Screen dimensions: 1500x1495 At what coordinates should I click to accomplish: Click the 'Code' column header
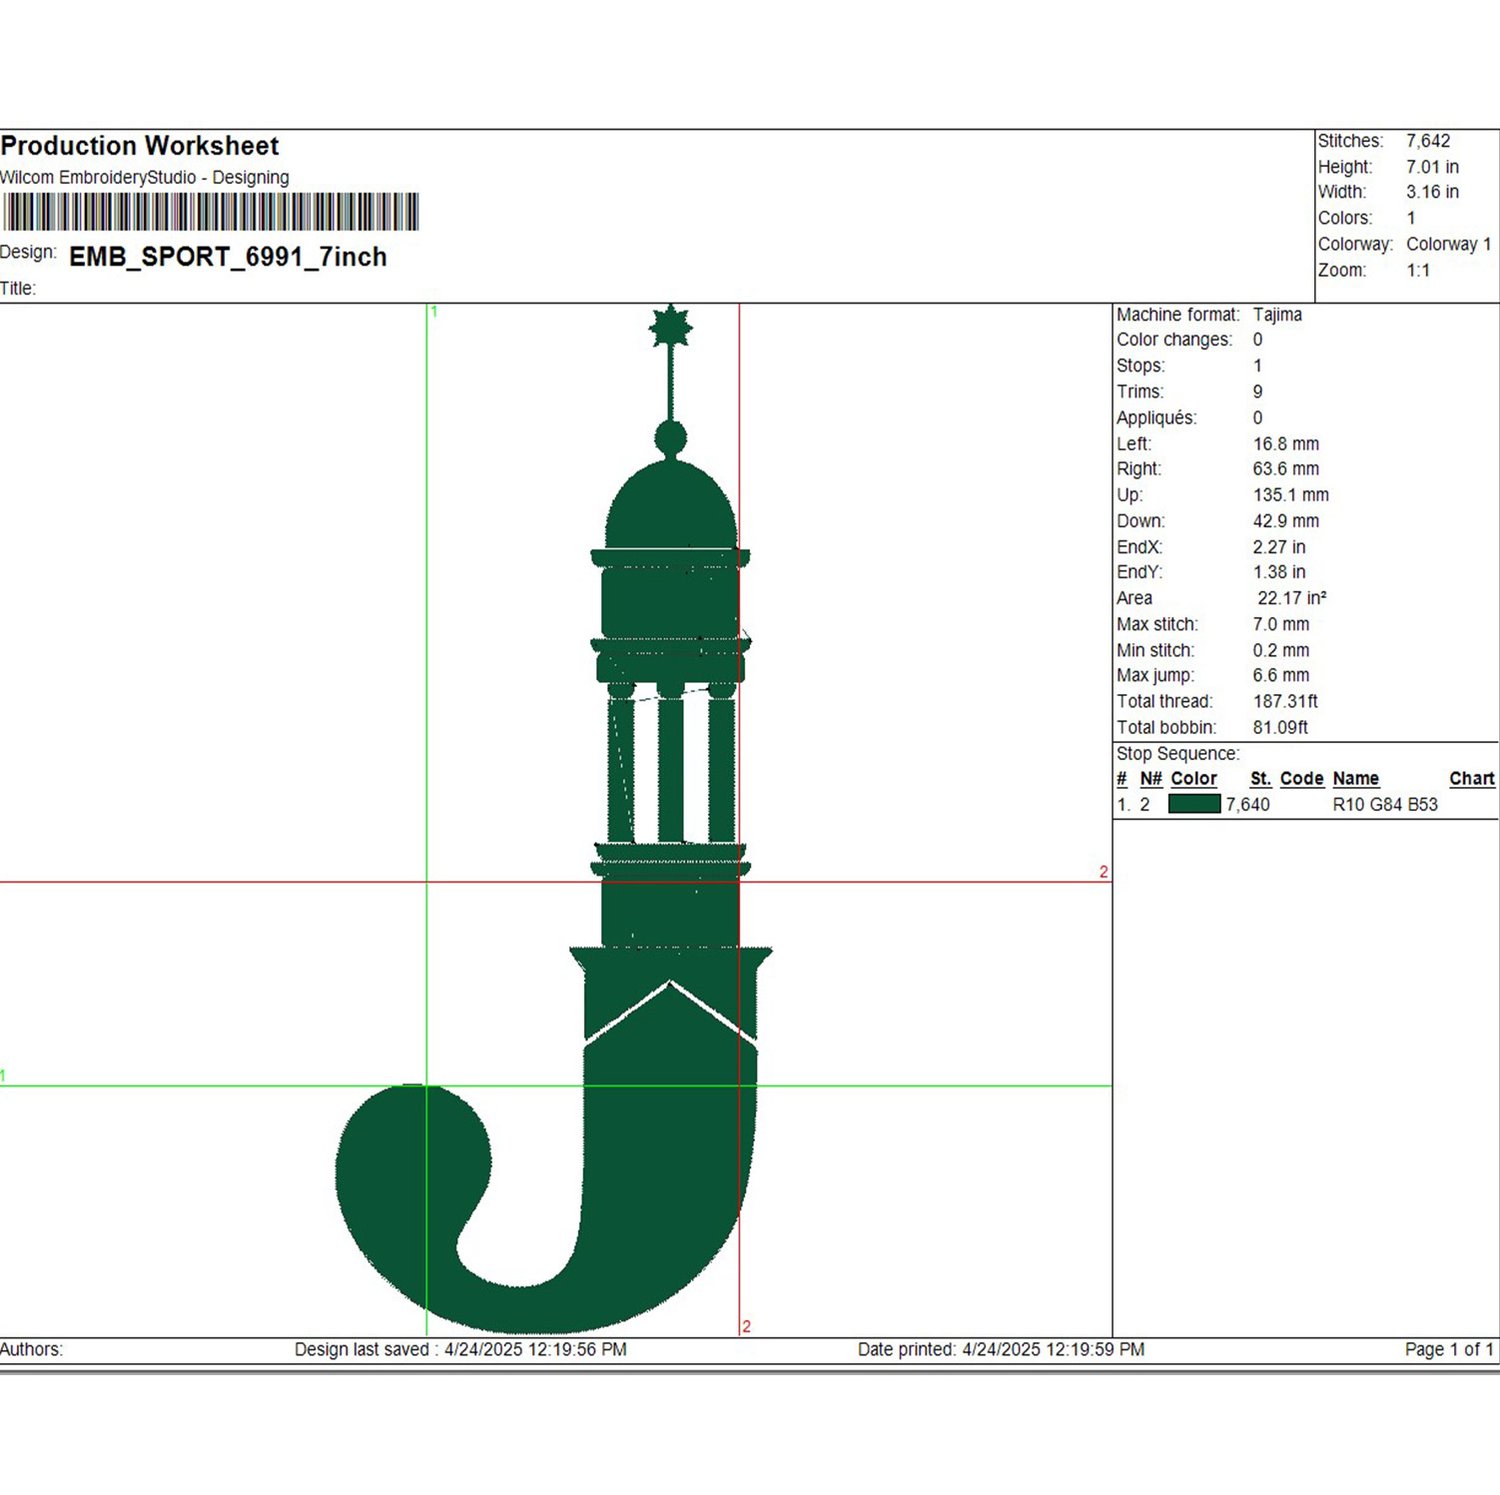coord(1302,779)
